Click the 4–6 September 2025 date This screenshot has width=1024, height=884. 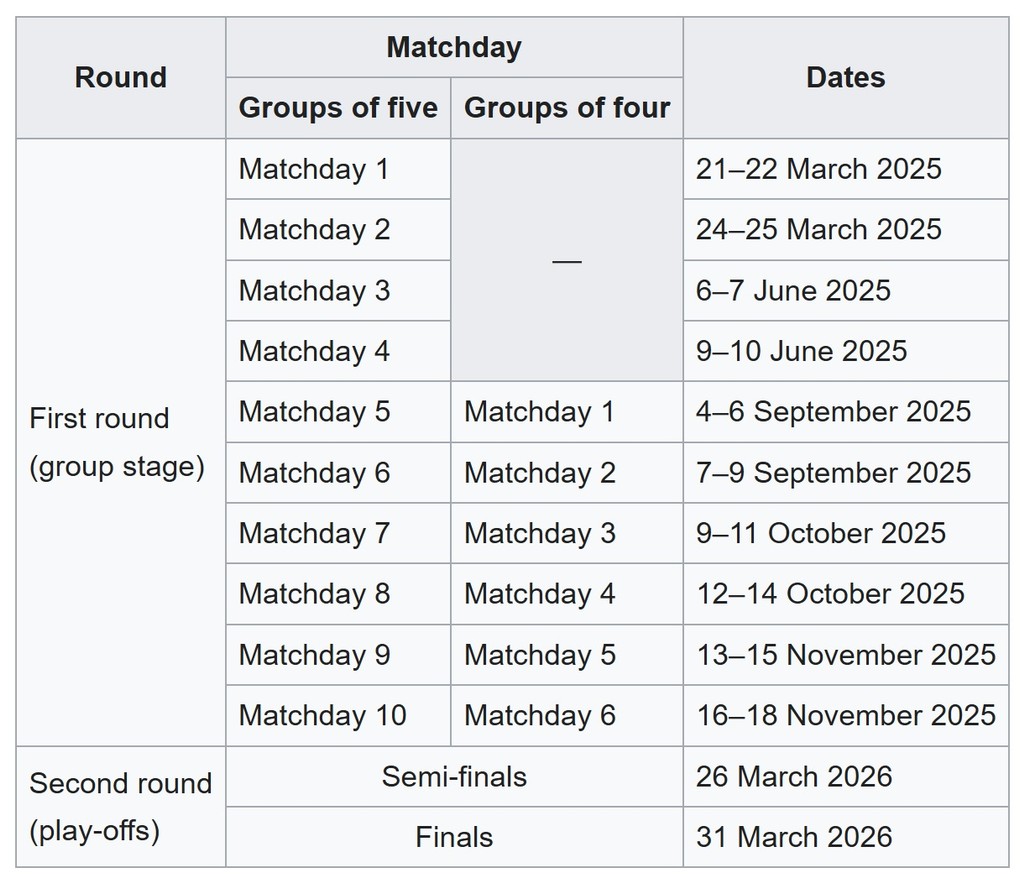833,412
